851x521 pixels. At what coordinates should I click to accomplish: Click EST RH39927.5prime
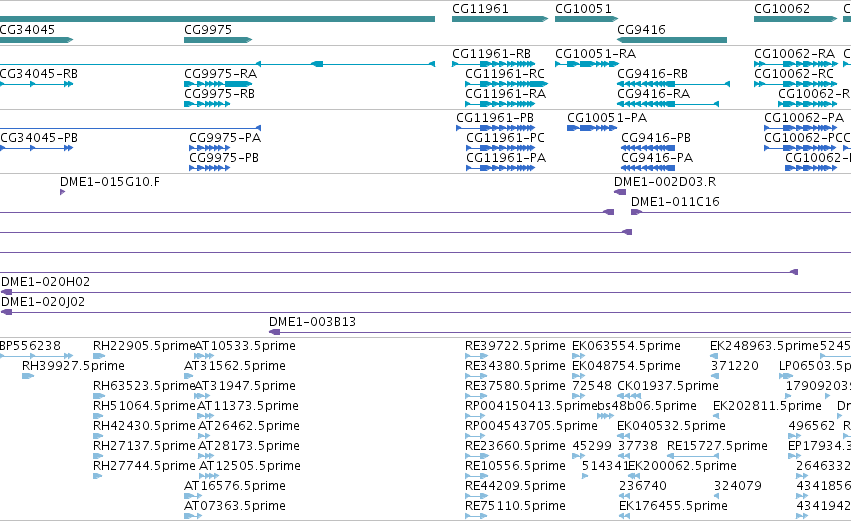coord(73,366)
